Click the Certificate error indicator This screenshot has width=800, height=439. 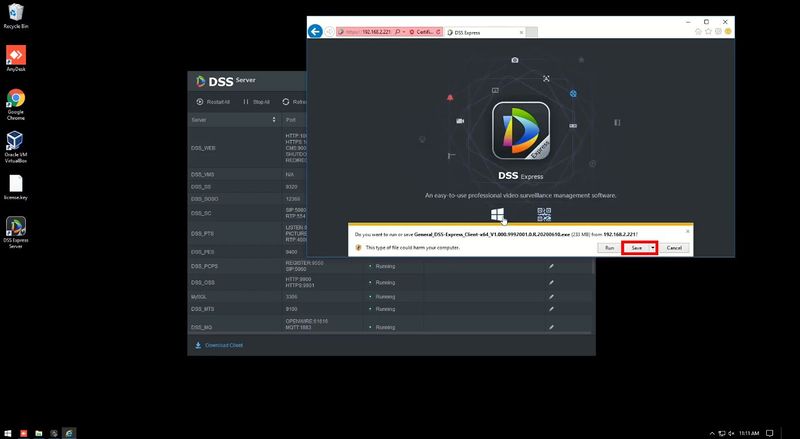click(421, 32)
